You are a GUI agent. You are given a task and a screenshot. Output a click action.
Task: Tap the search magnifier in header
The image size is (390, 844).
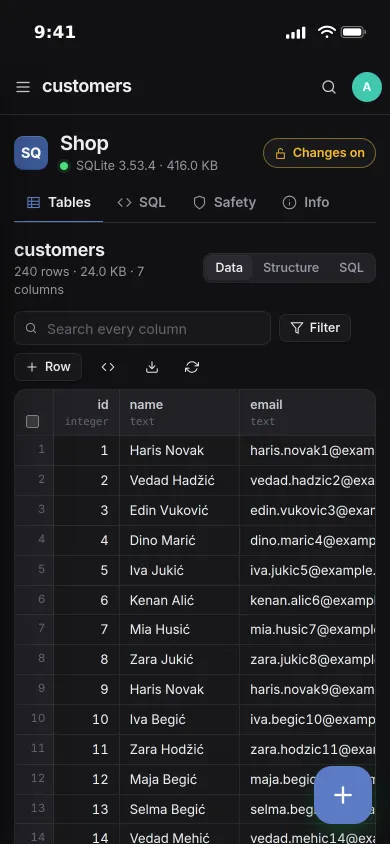[x=329, y=87]
